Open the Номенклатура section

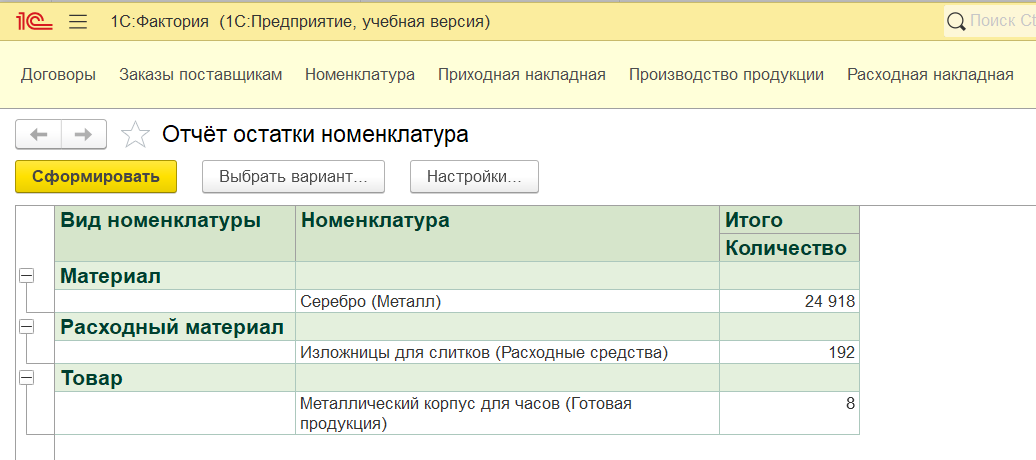[x=359, y=75]
